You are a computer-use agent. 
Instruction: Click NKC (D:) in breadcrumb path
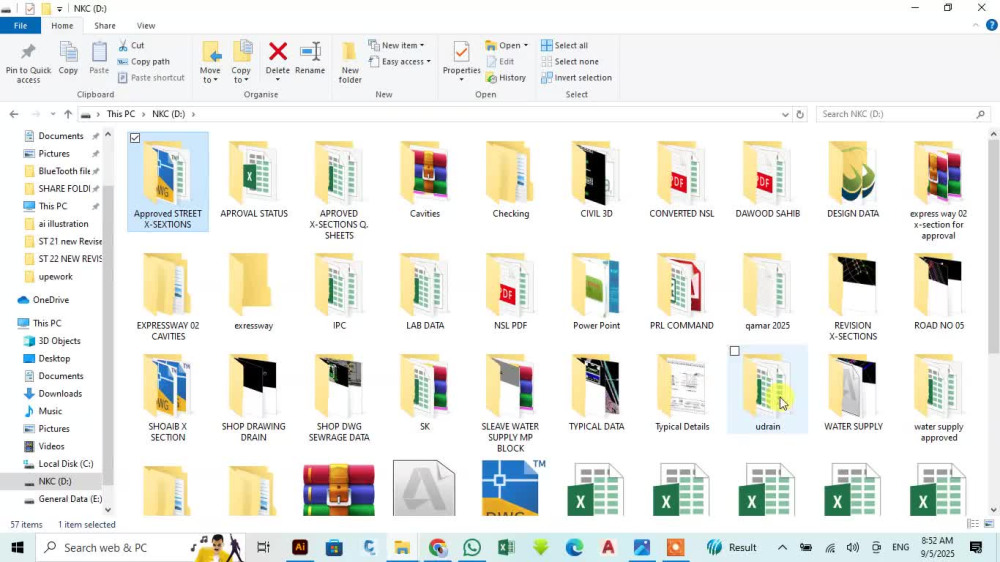[x=168, y=114]
